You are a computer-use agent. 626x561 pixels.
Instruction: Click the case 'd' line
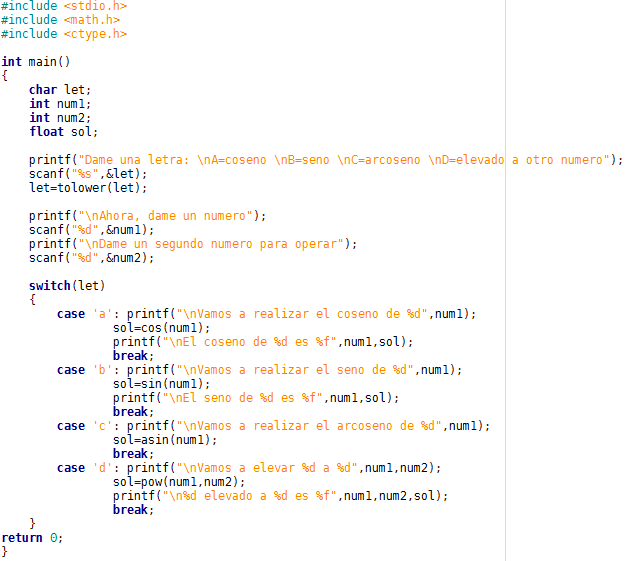click(249, 468)
